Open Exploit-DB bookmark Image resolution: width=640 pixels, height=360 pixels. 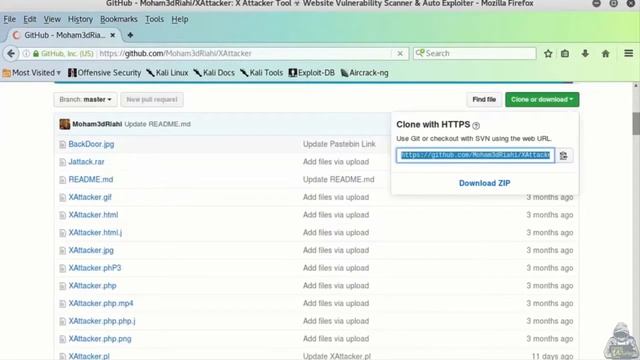[311, 73]
